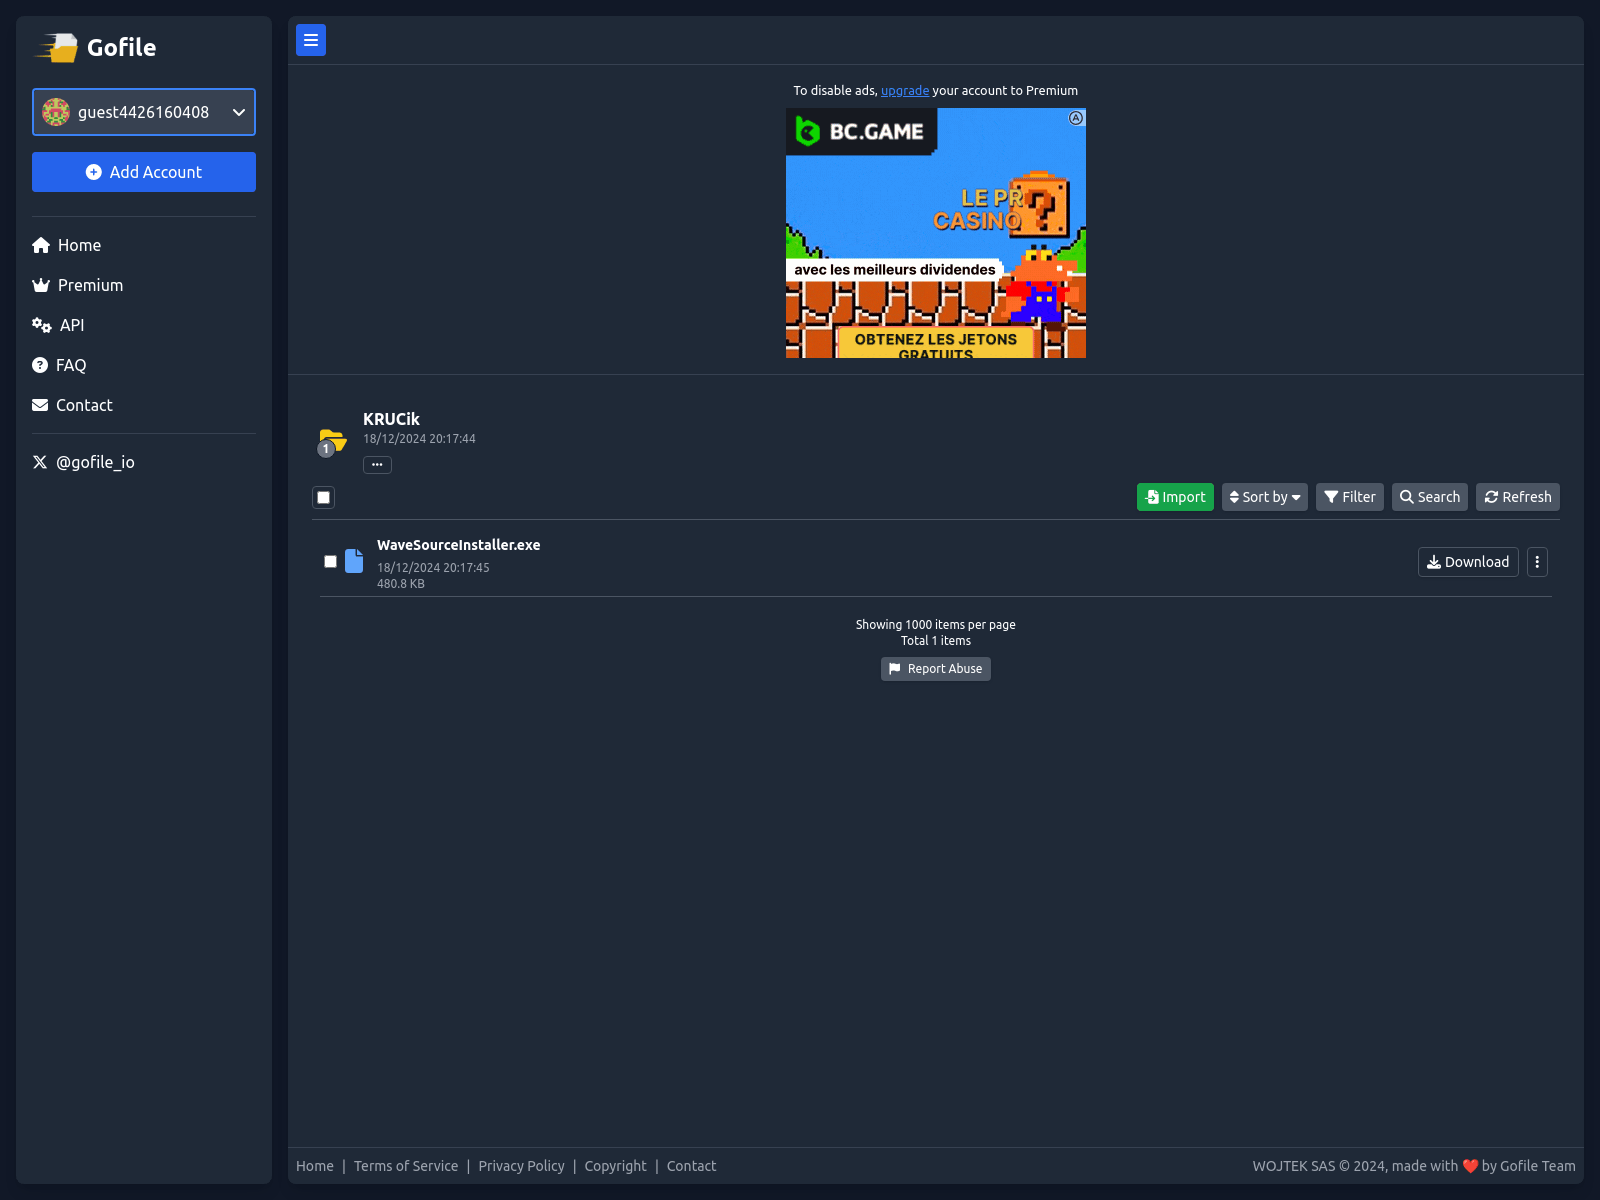Open the KRUCik folder options ellipsis
The width and height of the screenshot is (1600, 1200).
pyautogui.click(x=377, y=465)
